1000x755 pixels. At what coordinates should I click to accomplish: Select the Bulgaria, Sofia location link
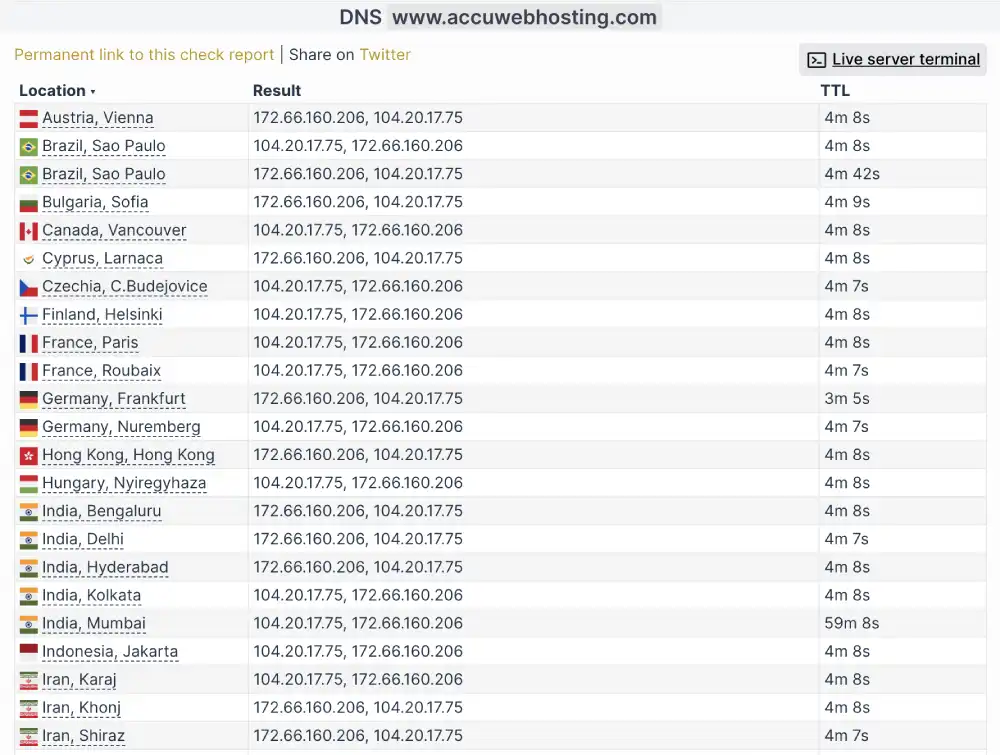[x=95, y=202]
